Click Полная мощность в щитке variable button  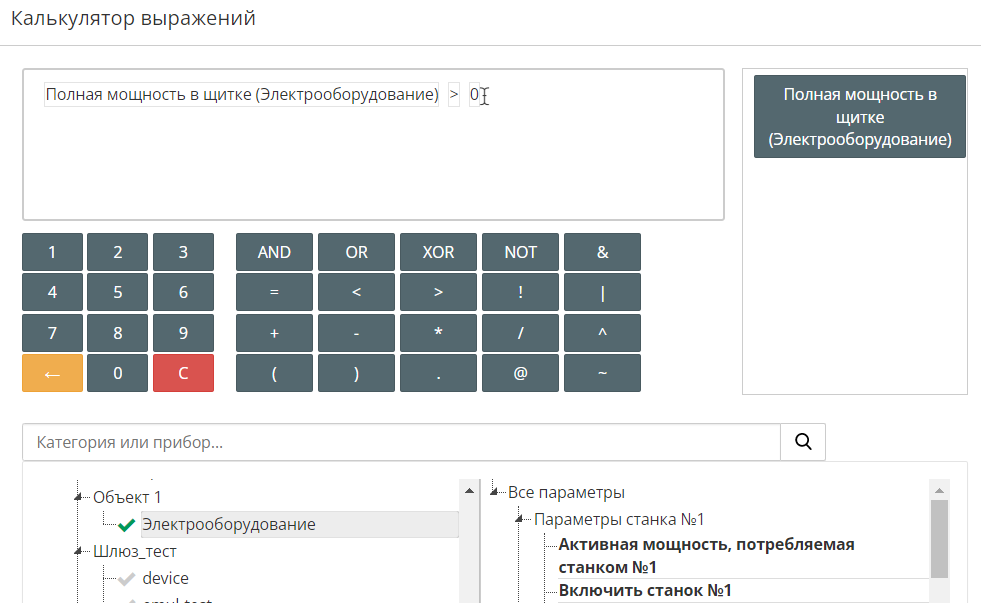pyautogui.click(x=859, y=117)
